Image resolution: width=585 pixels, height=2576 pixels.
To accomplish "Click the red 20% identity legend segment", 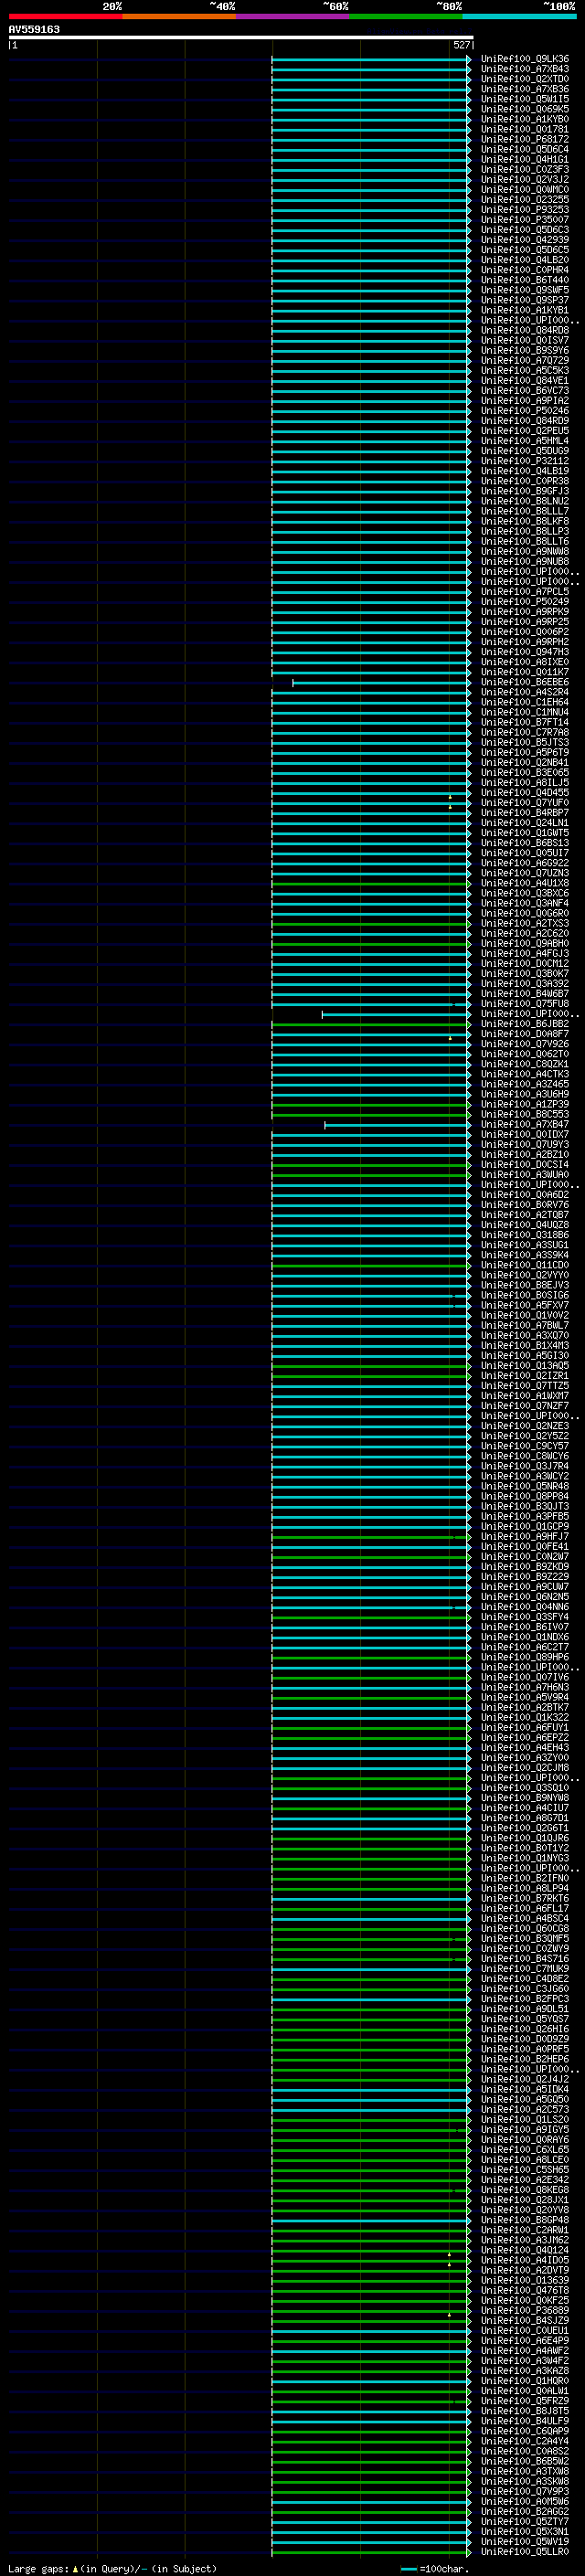I will click(x=65, y=16).
